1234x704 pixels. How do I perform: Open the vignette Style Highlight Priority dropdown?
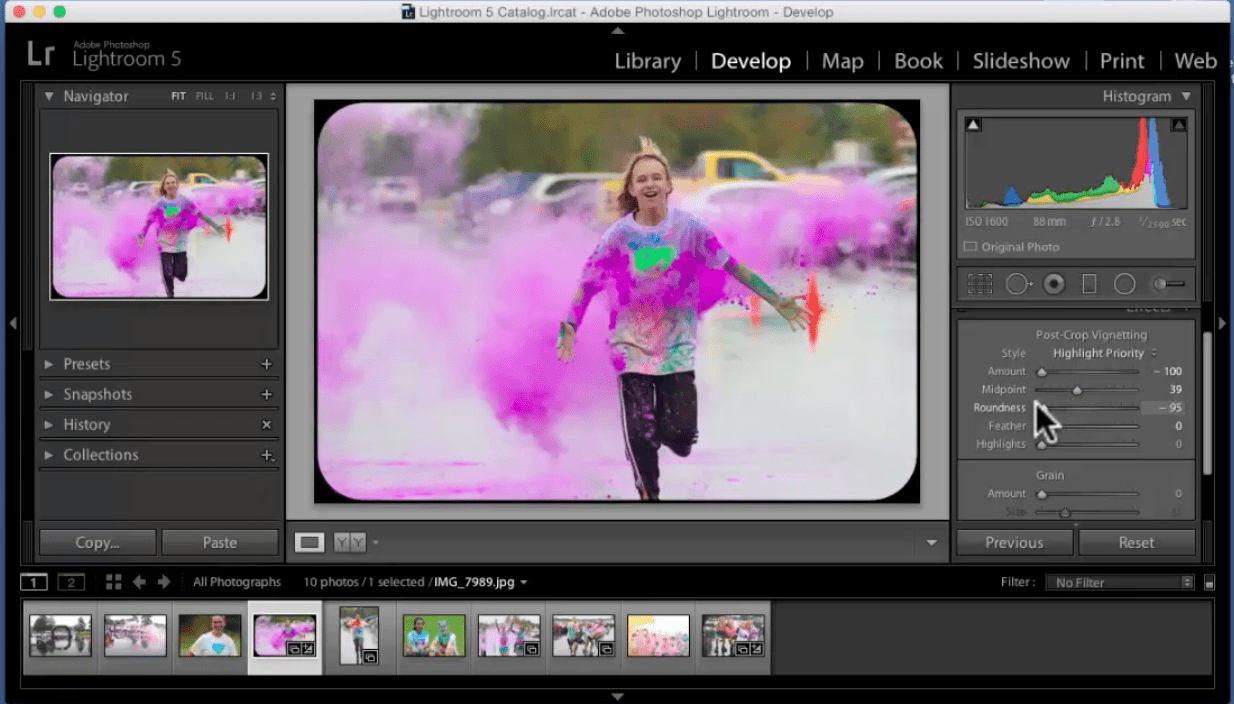[1104, 353]
